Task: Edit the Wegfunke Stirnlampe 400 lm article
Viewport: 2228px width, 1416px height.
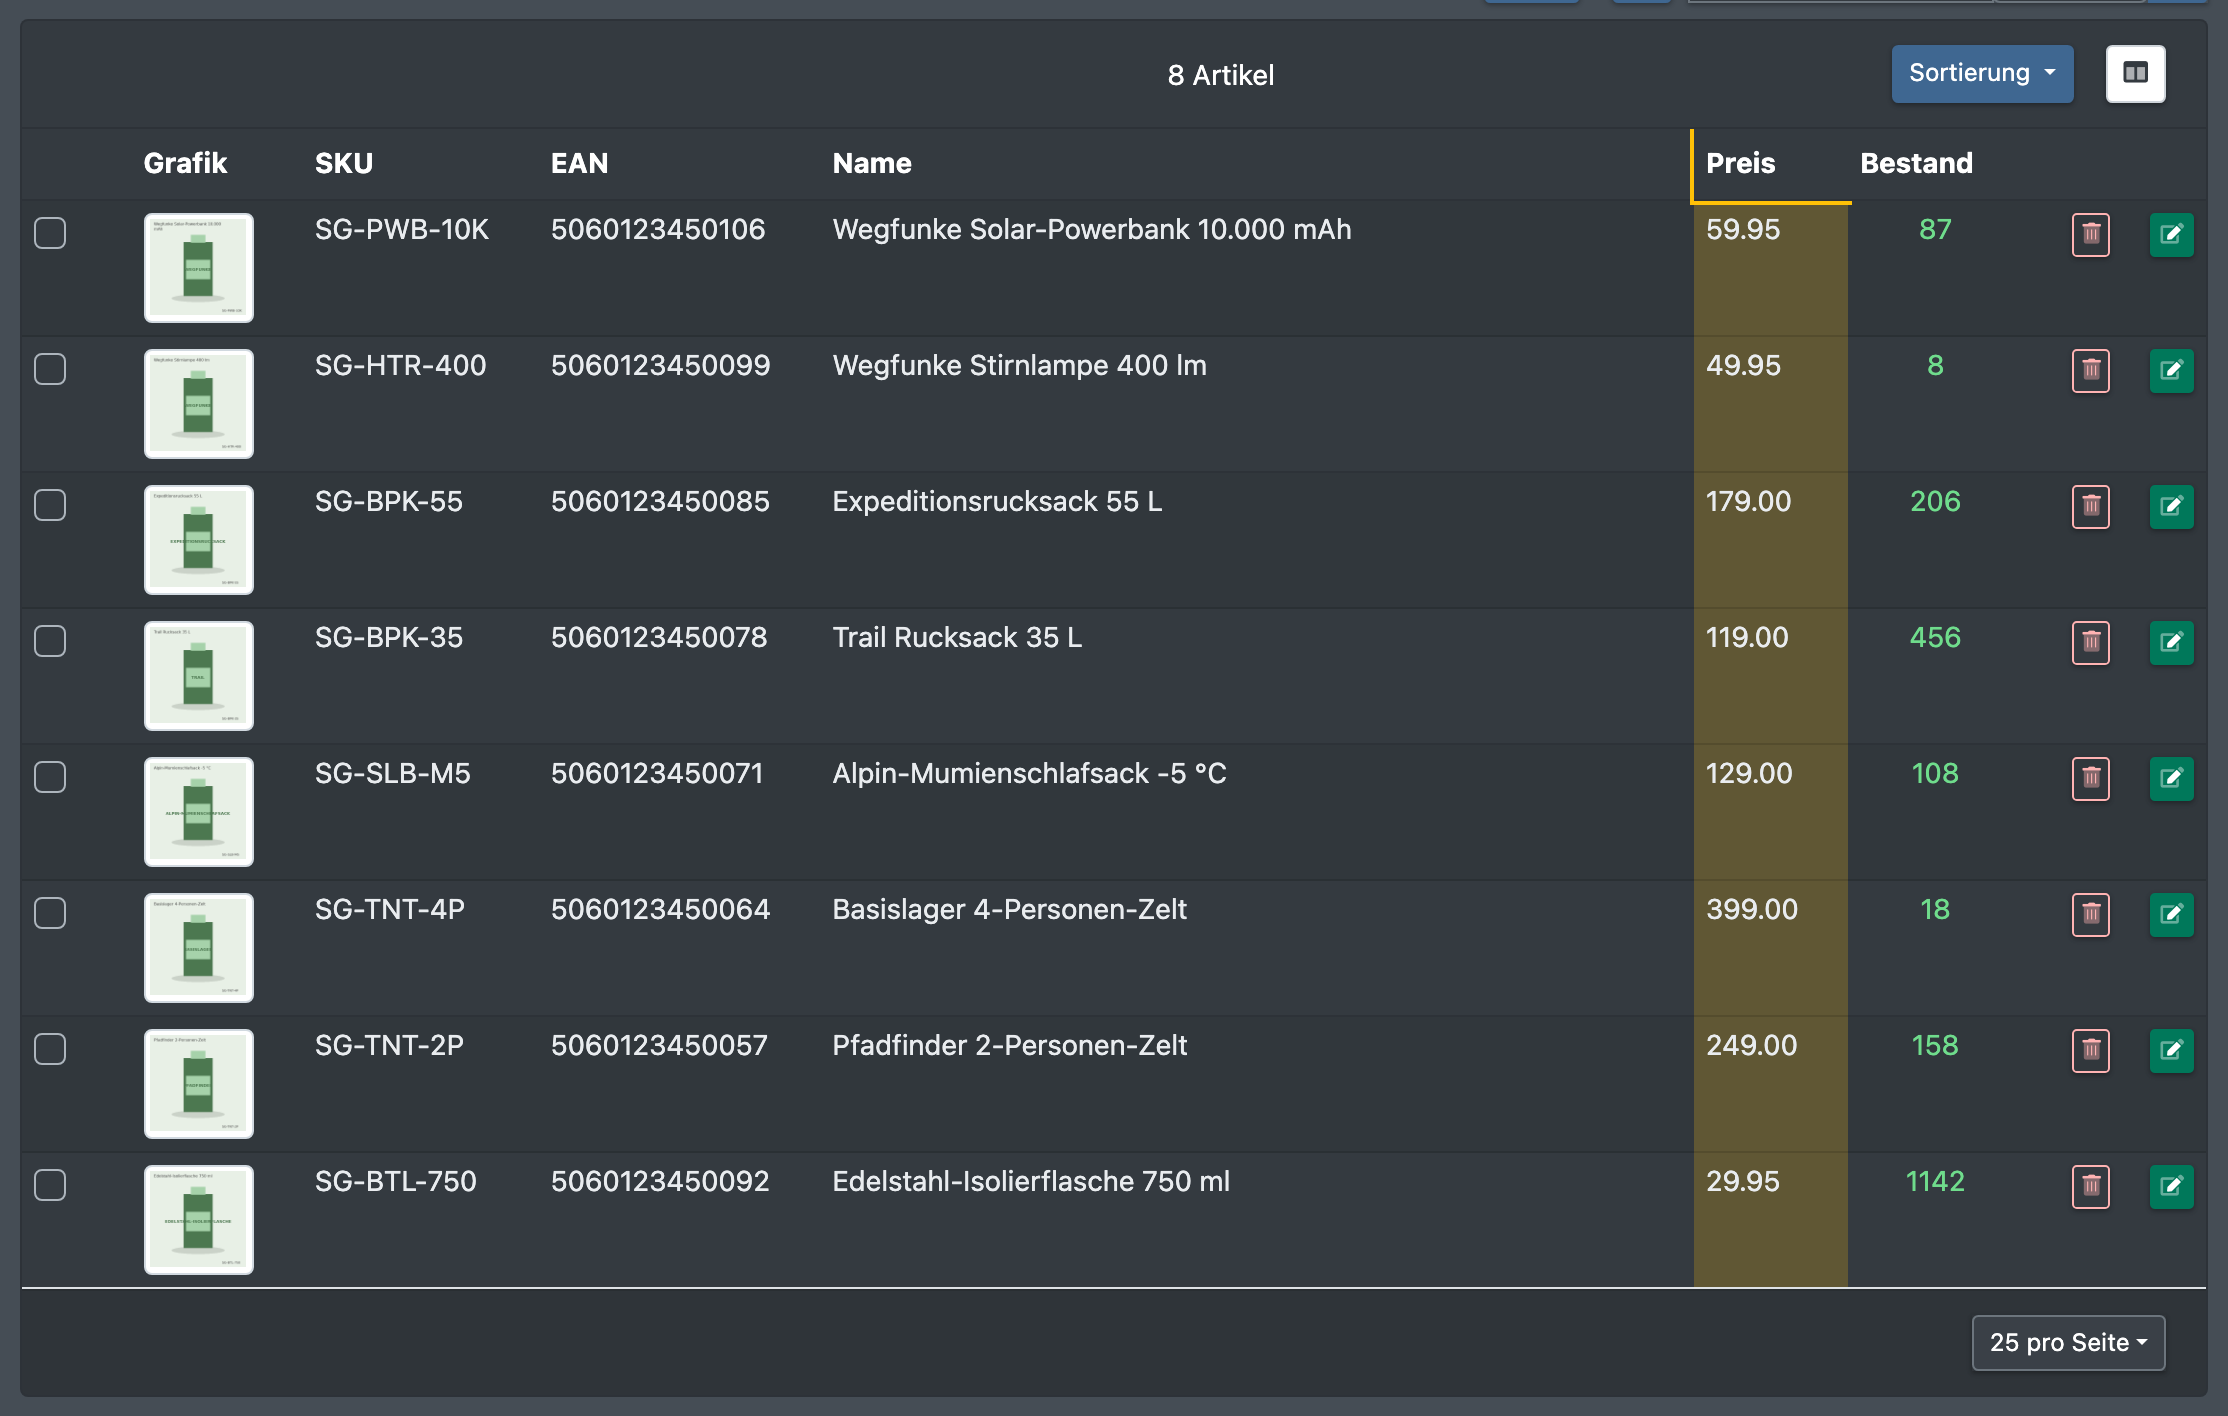Action: [x=2171, y=371]
